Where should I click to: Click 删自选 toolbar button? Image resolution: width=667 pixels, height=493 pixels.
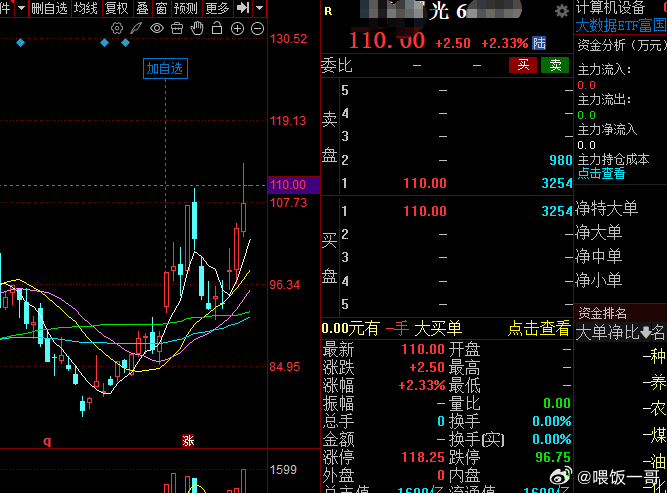(x=49, y=8)
